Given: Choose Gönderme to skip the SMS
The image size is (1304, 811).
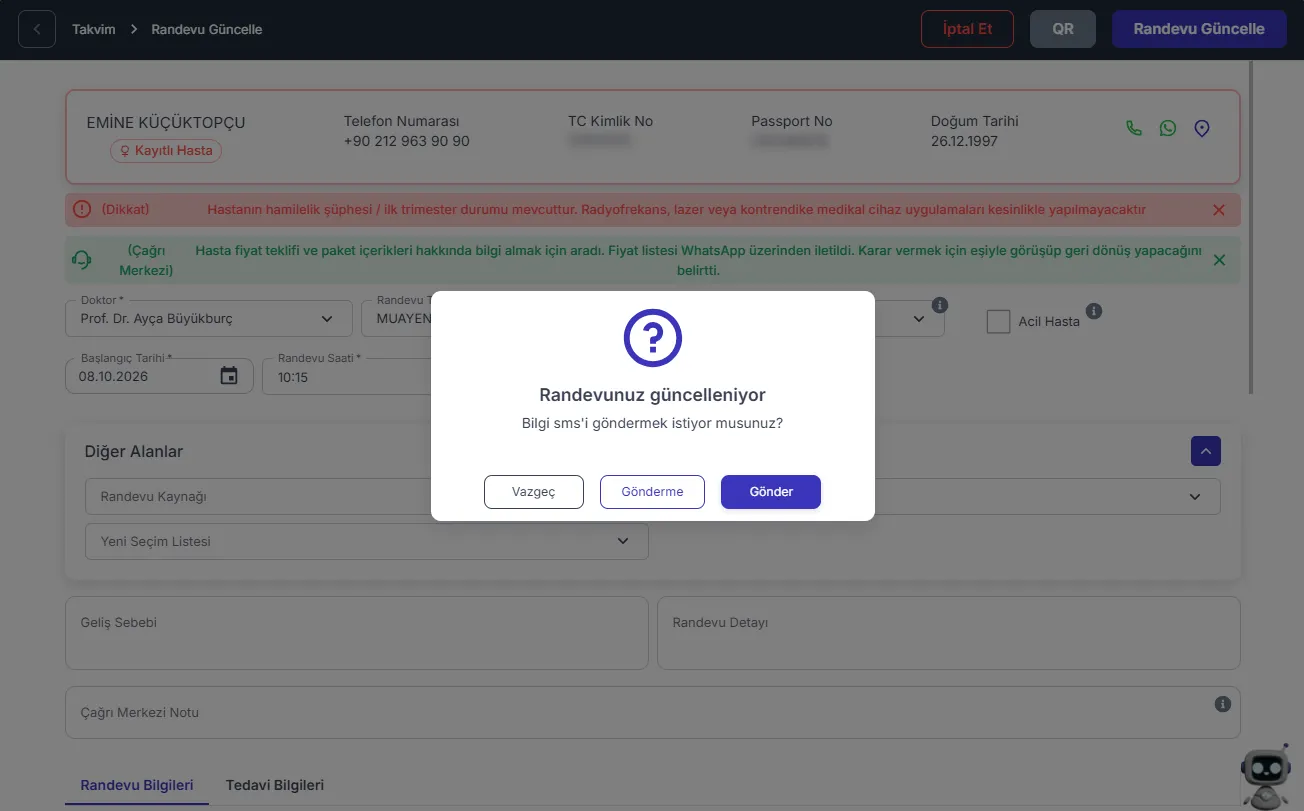Looking at the screenshot, I should point(652,492).
